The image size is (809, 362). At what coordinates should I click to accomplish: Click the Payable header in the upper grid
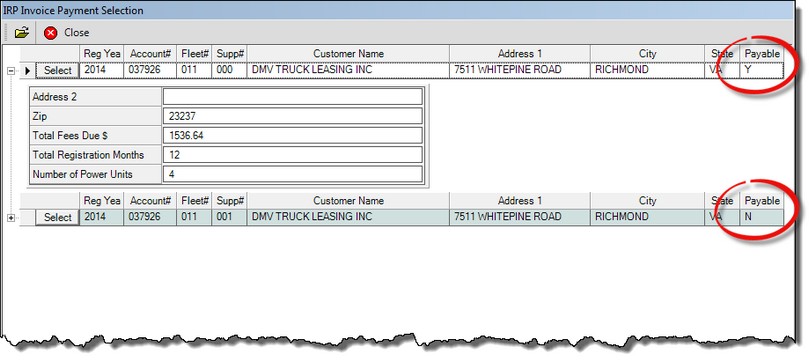point(762,54)
